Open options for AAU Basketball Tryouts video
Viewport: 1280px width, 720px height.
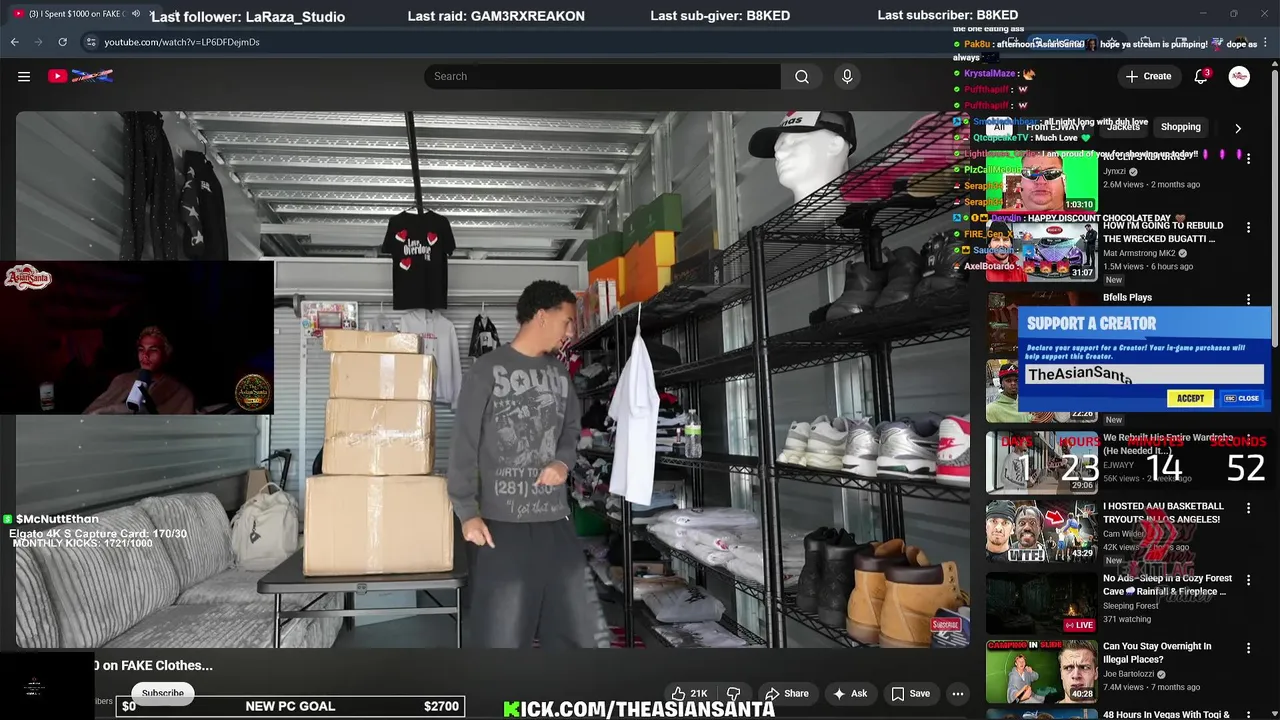1248,508
